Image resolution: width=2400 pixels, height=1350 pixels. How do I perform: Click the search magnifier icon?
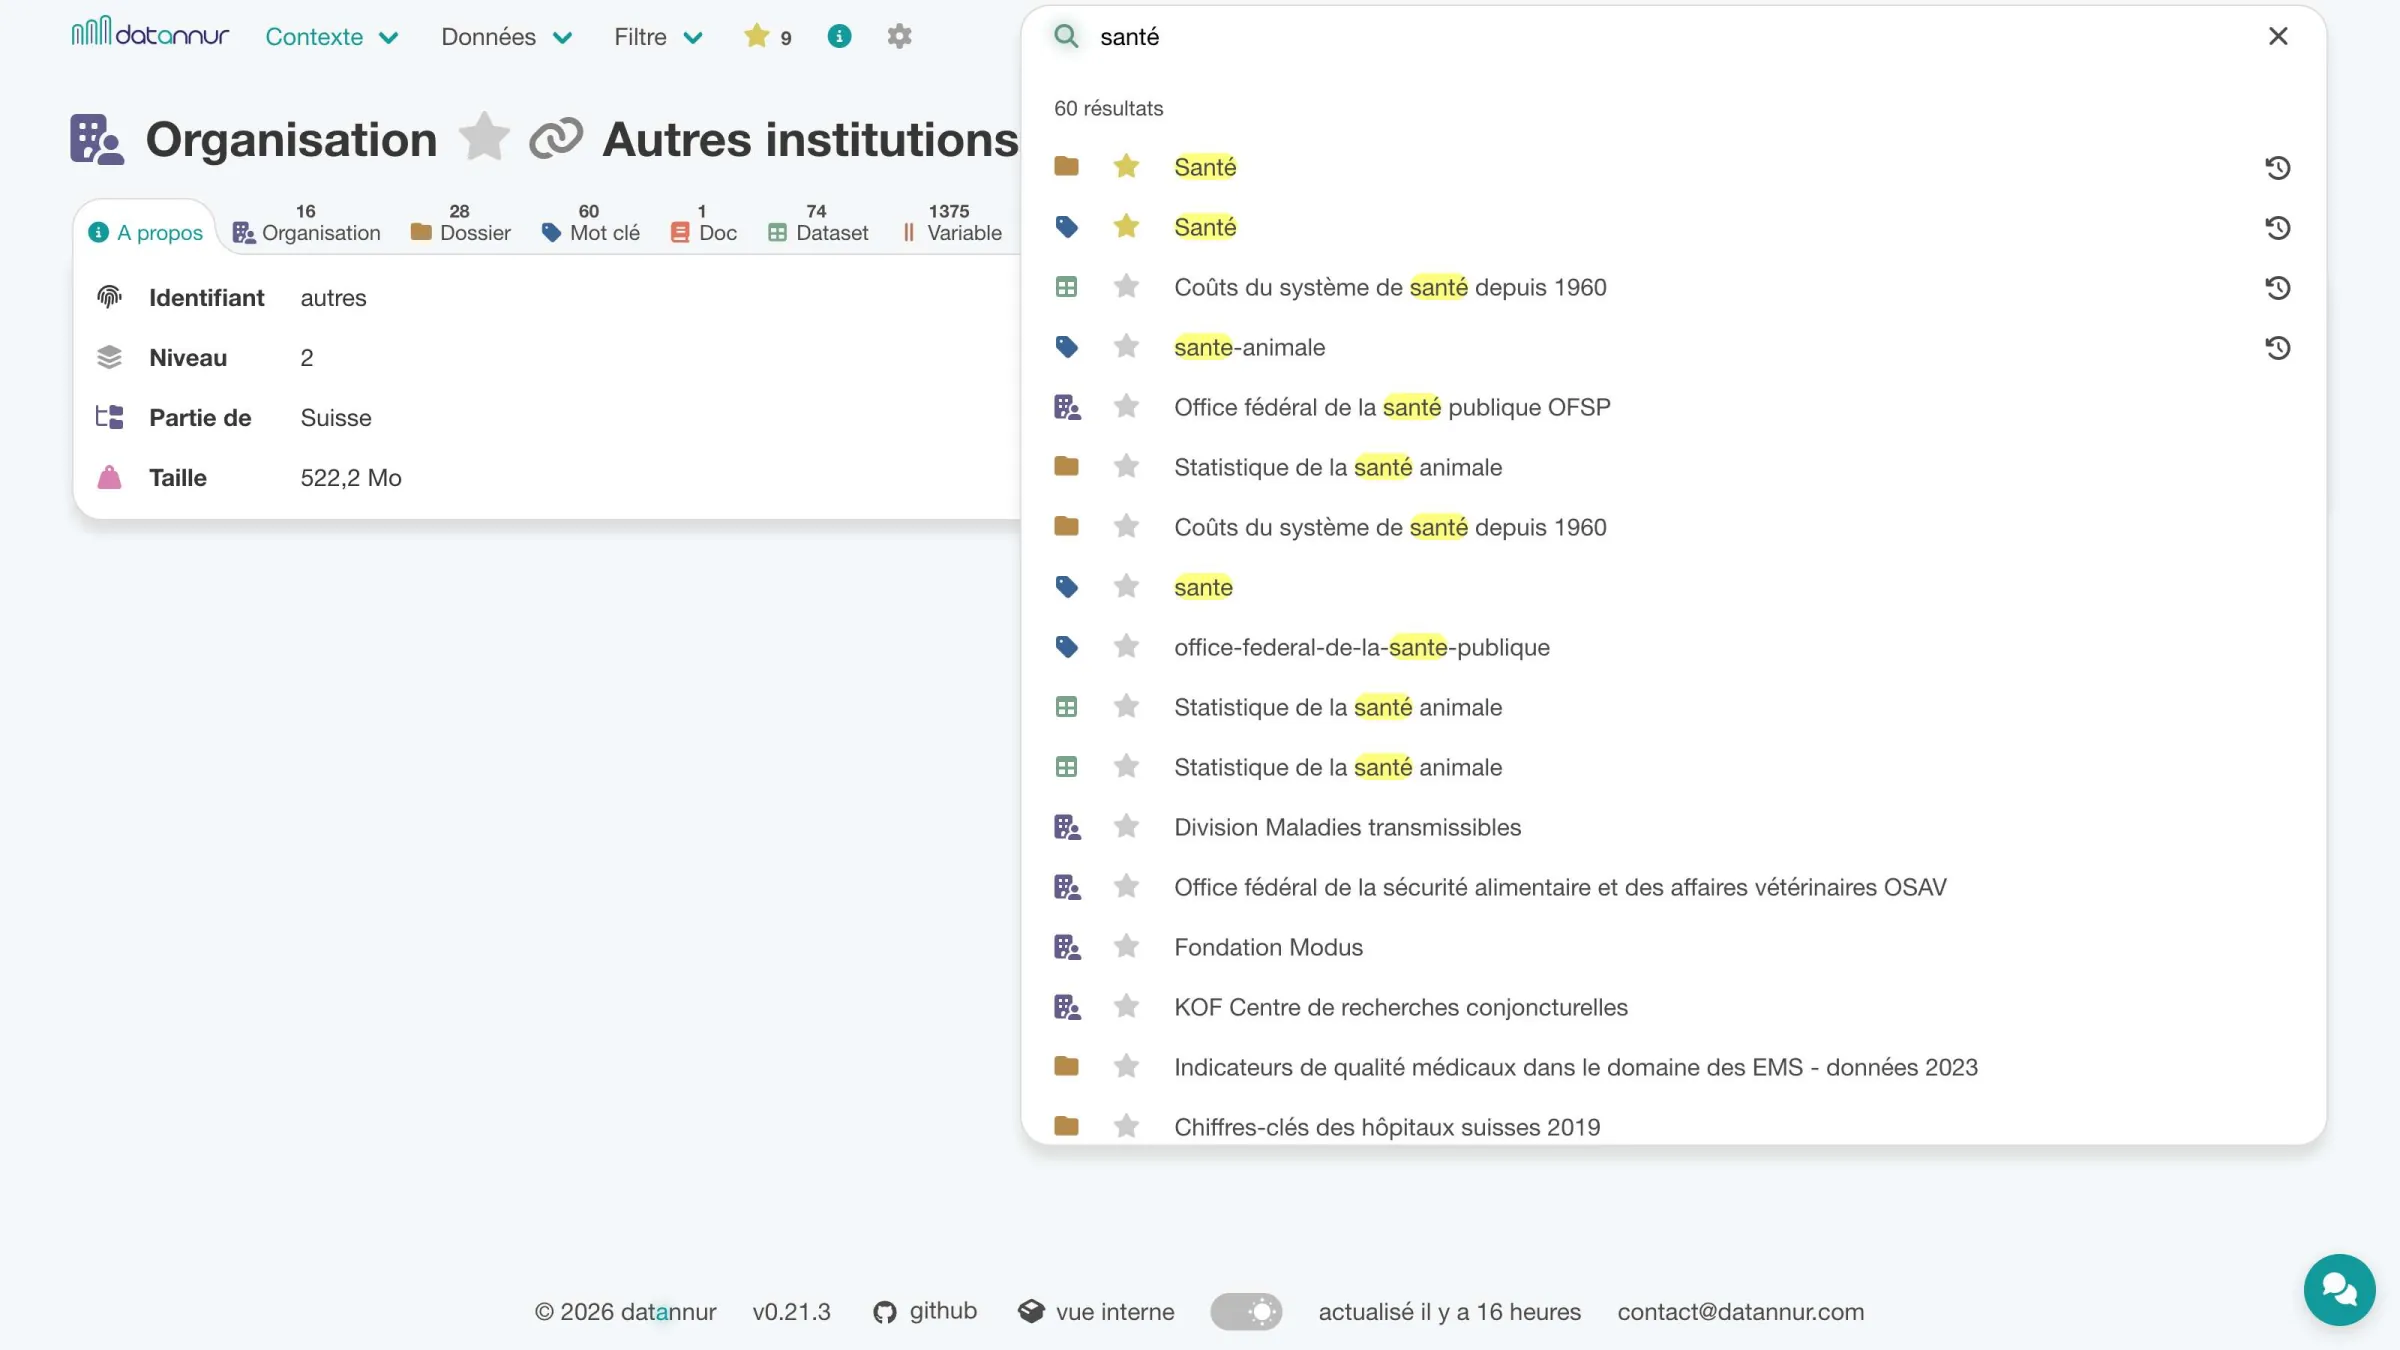pos(1066,36)
